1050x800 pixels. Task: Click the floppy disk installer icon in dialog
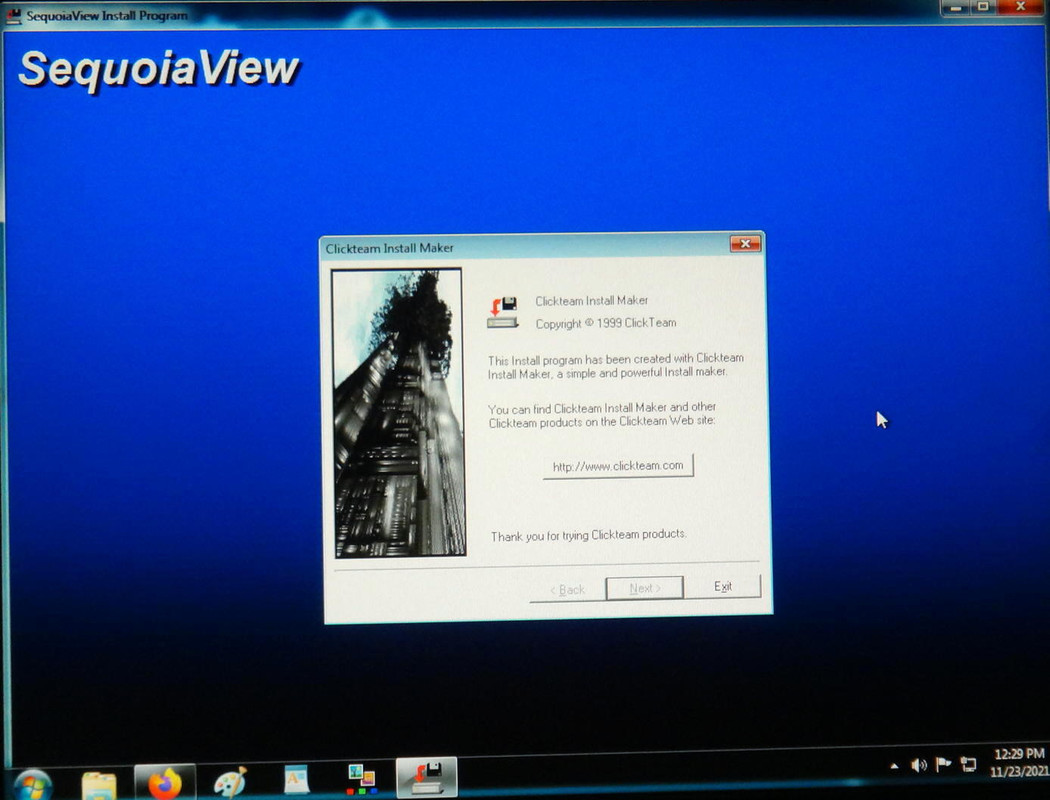click(503, 313)
